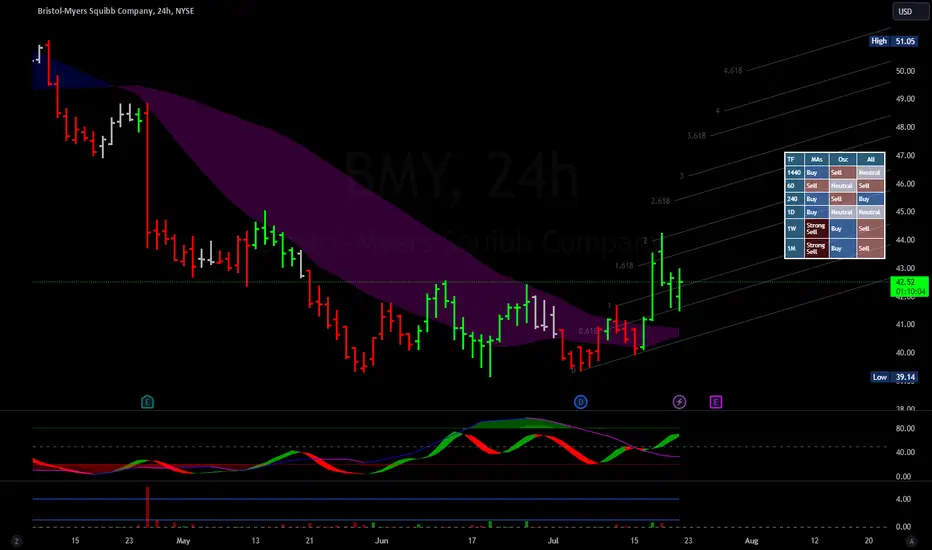Click the All column header
The image size is (932, 550).
point(870,159)
